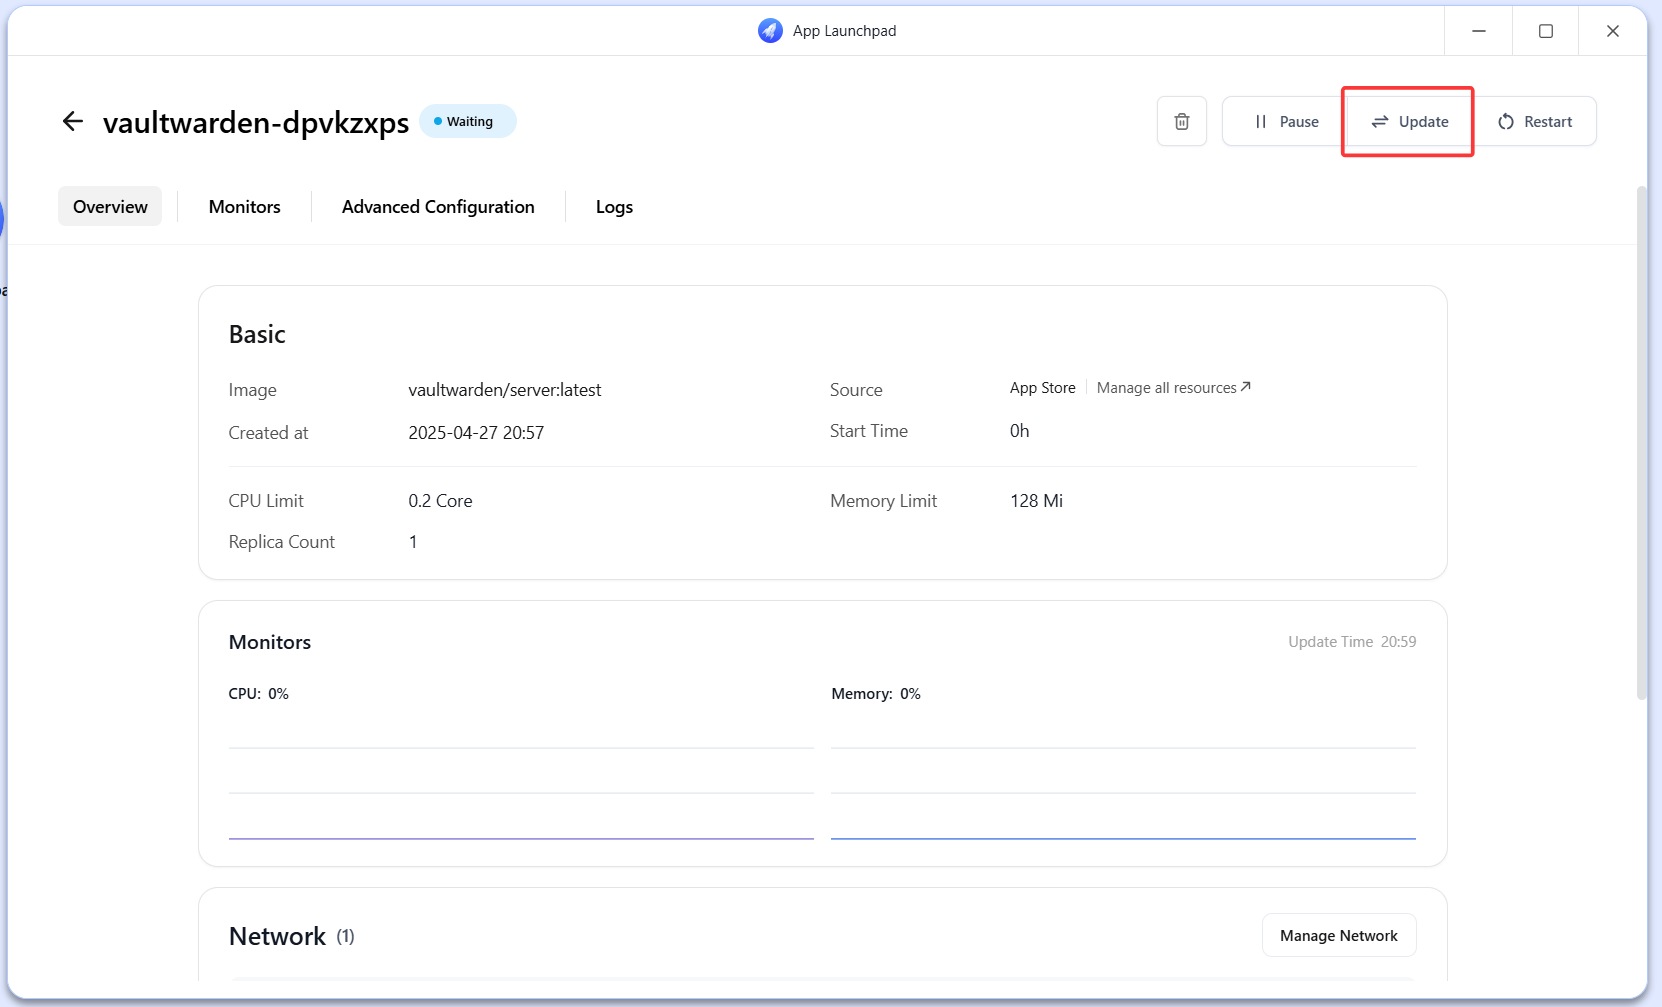Click the Start Time value 0h

coord(1019,431)
